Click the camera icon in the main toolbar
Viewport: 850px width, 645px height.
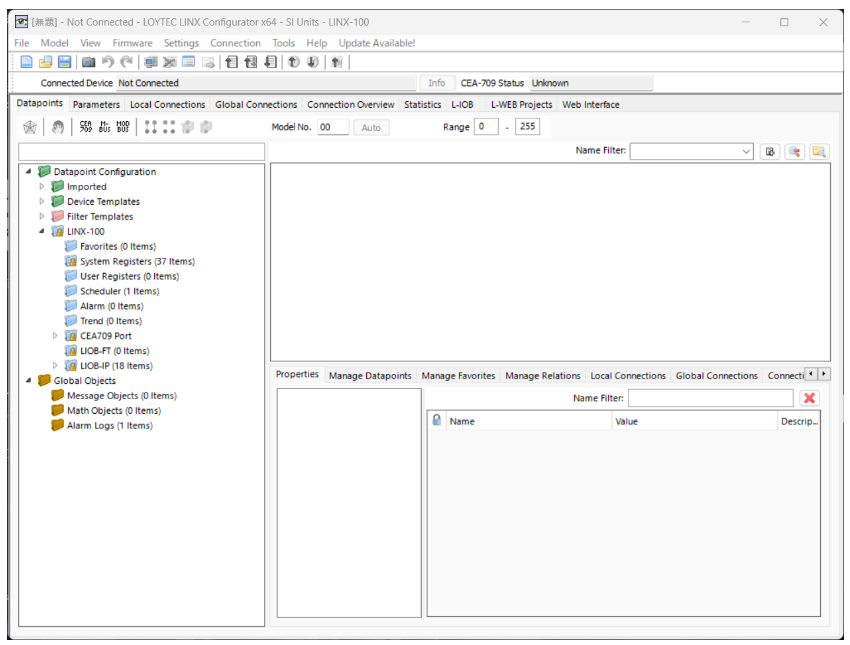[88, 62]
